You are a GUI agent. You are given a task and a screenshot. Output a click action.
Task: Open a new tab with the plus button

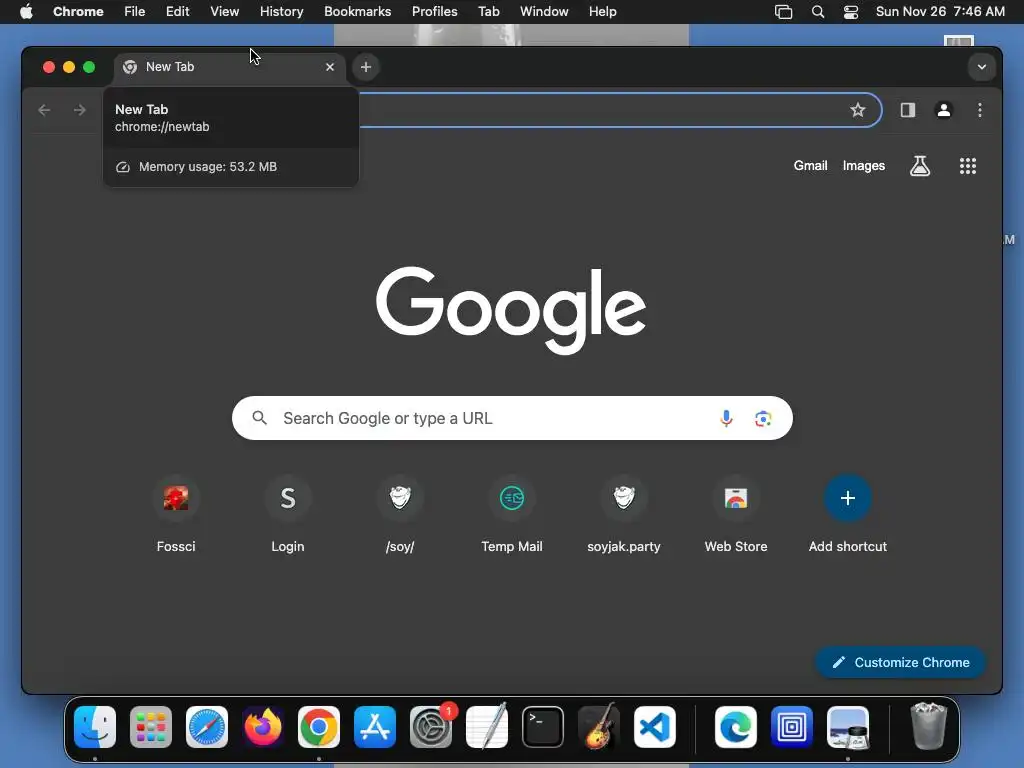pyautogui.click(x=366, y=67)
